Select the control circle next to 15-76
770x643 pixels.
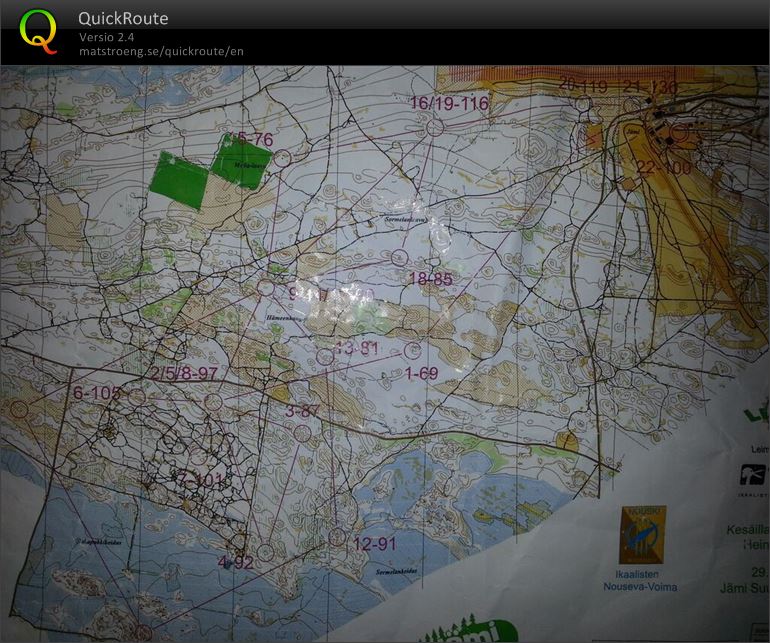[283, 158]
